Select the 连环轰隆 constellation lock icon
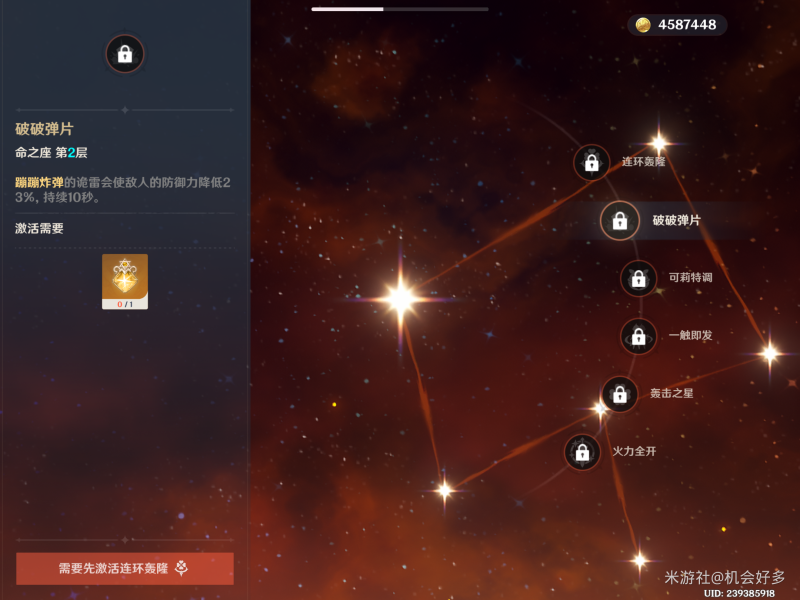 (x=591, y=163)
